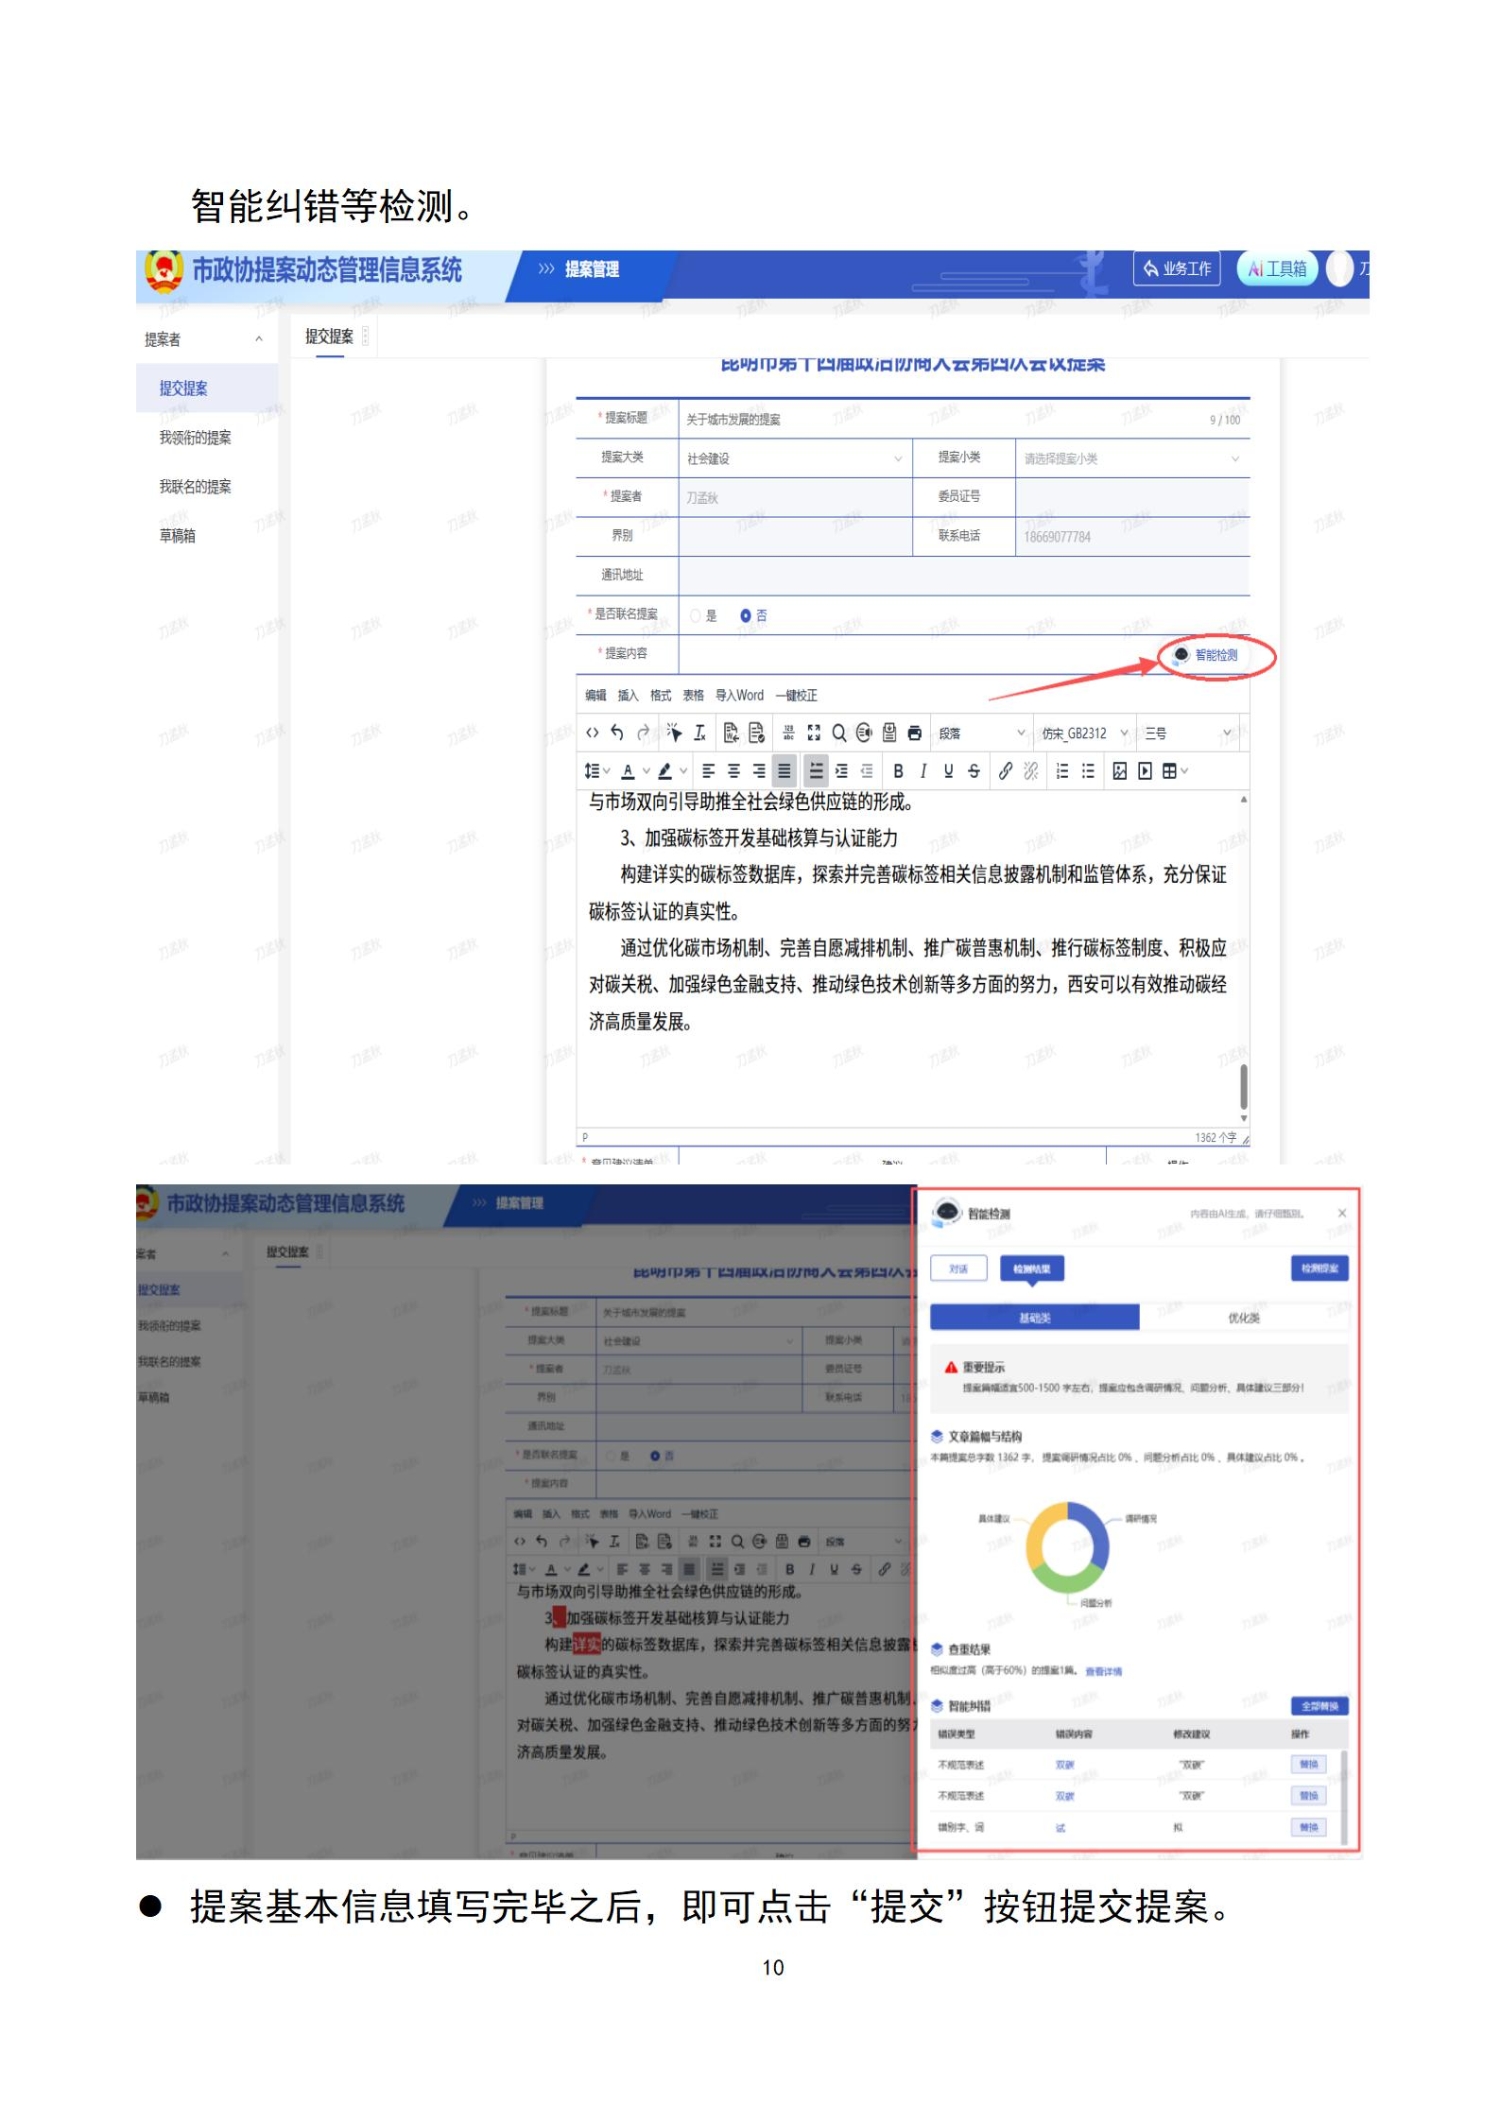The height and width of the screenshot is (2122, 1500).
Task: Open the 插入 menu in upper editor
Action: (x=628, y=695)
